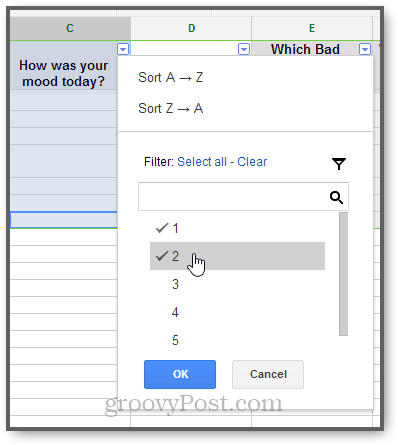Open filter dropdown on column C
Screen dimensions: 398x445
click(x=123, y=49)
